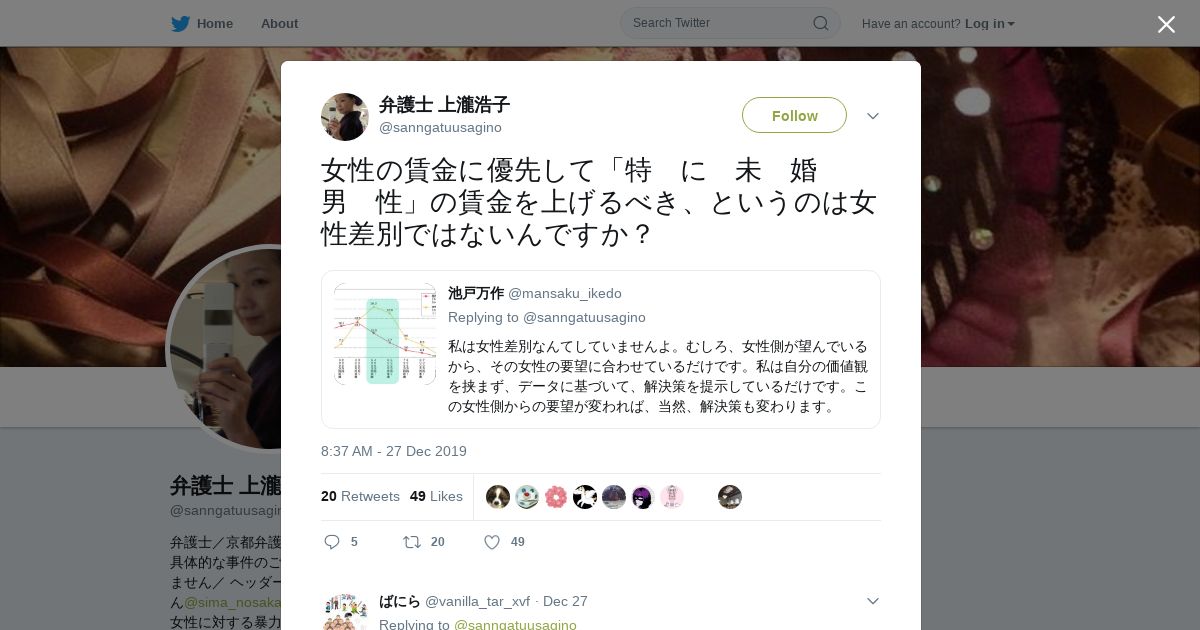Expand options chevron on ばにら's reply
1200x630 pixels.
pyautogui.click(x=873, y=601)
